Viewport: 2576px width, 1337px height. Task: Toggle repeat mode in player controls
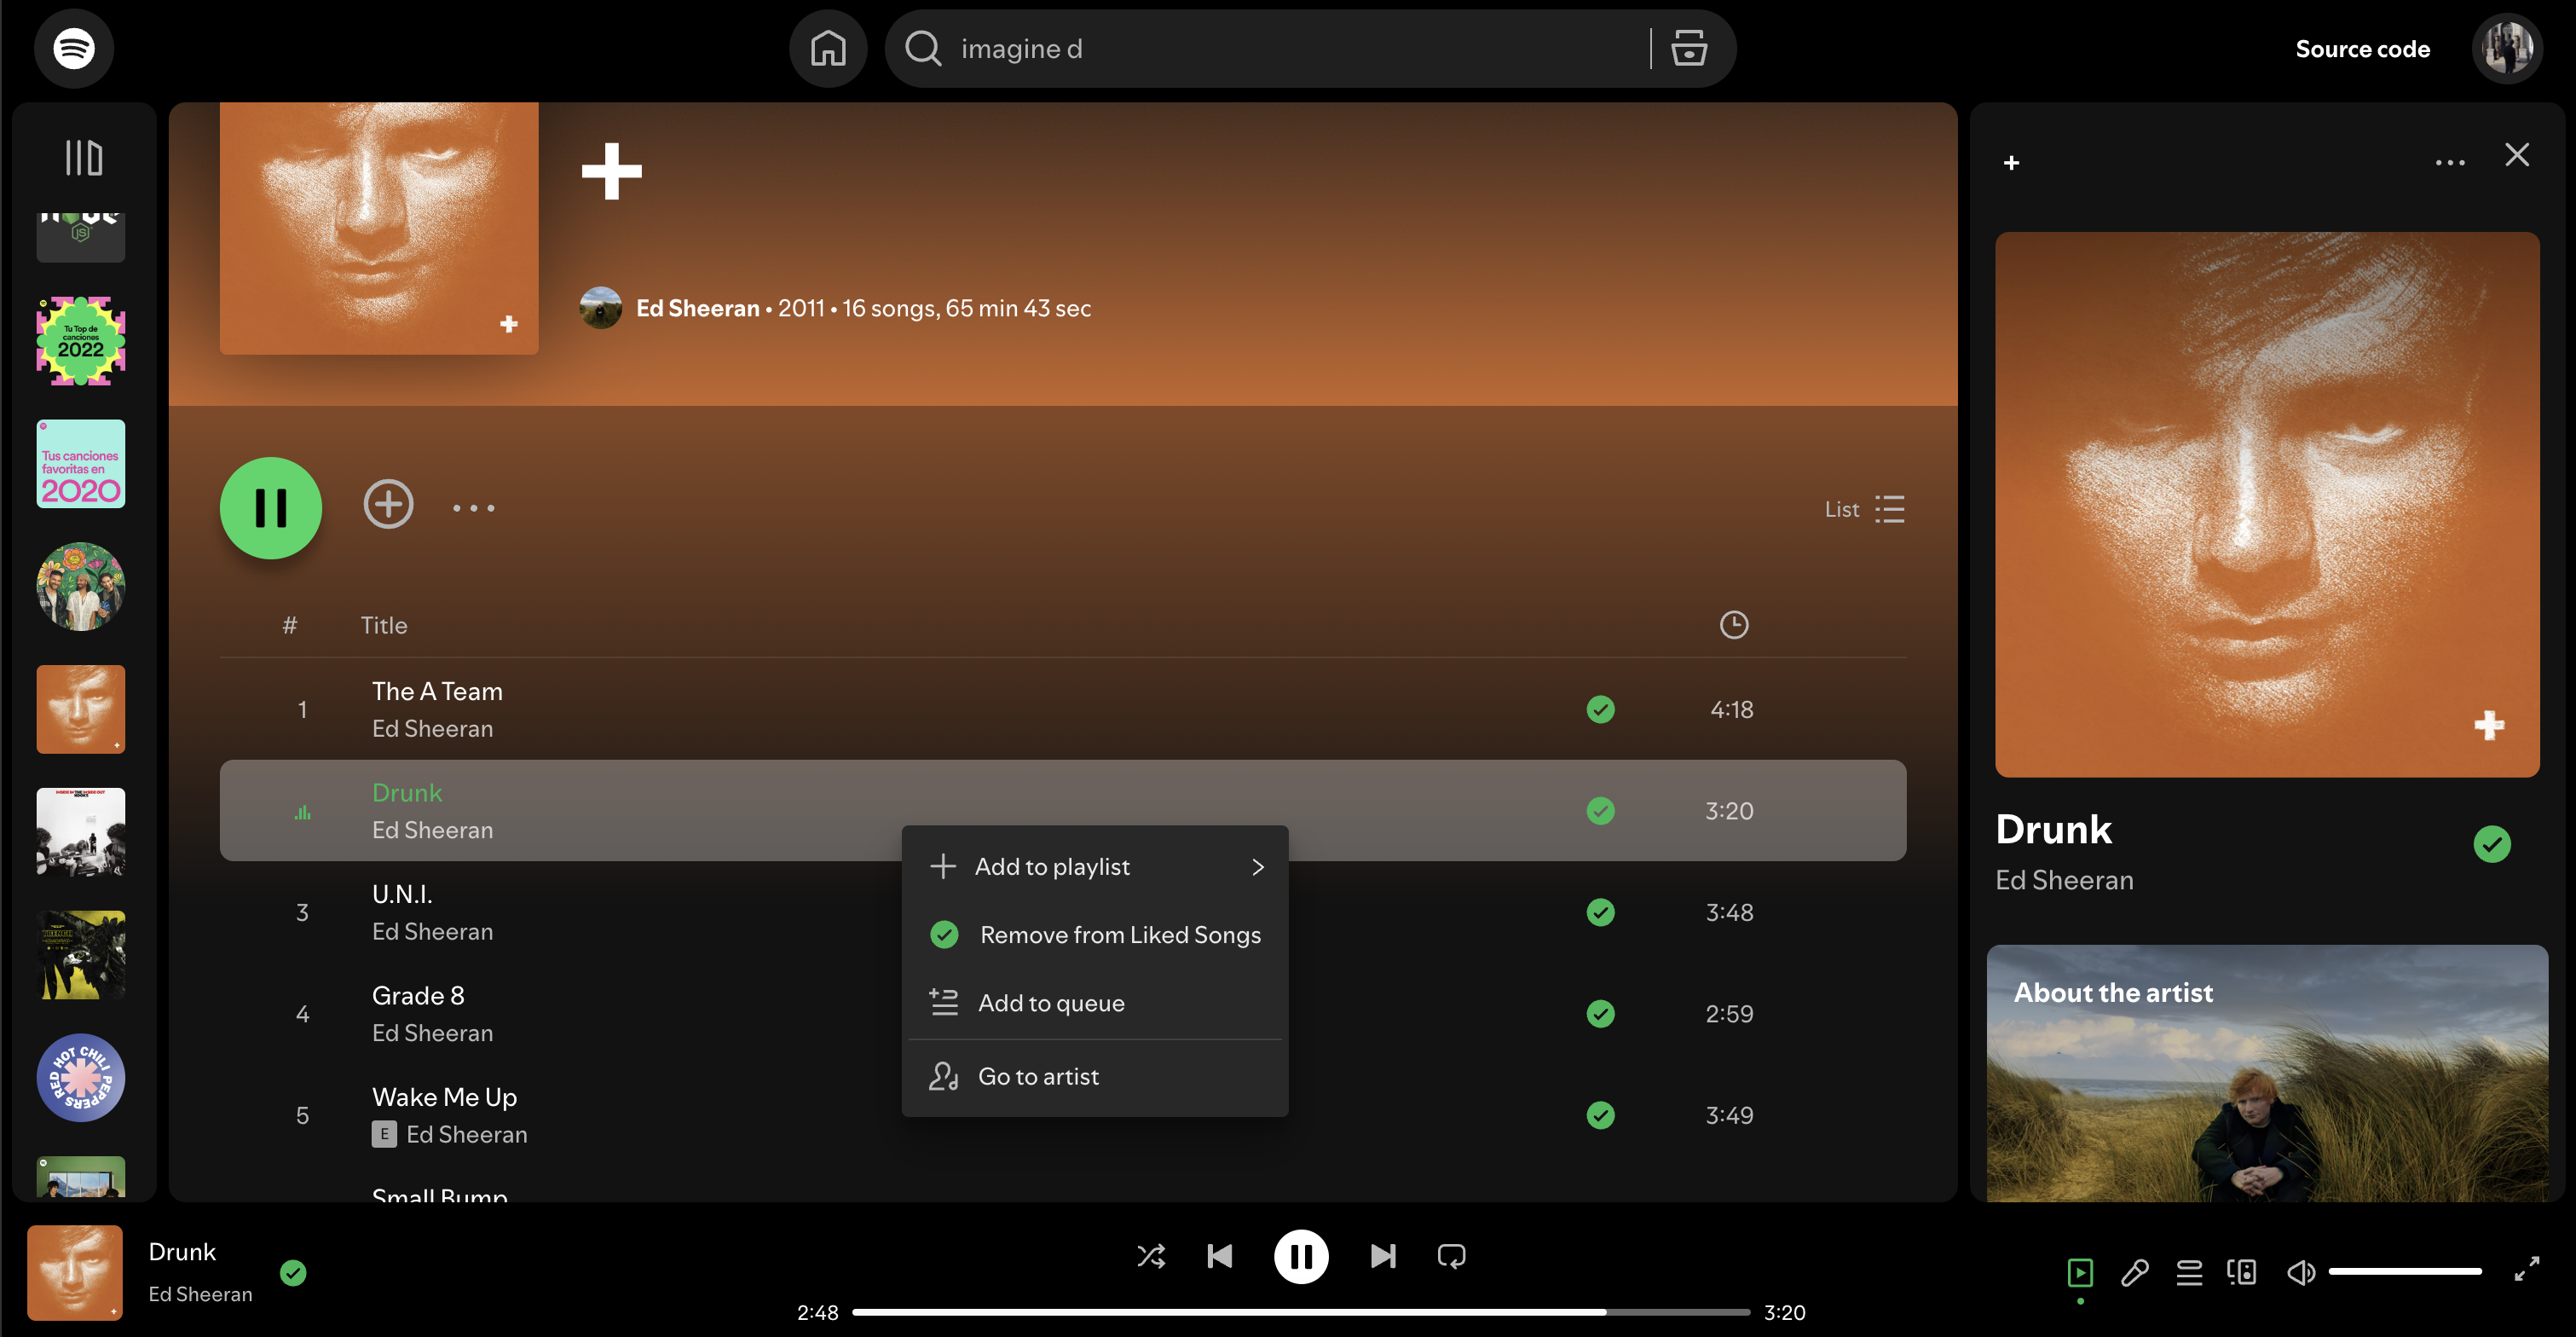tap(1451, 1256)
